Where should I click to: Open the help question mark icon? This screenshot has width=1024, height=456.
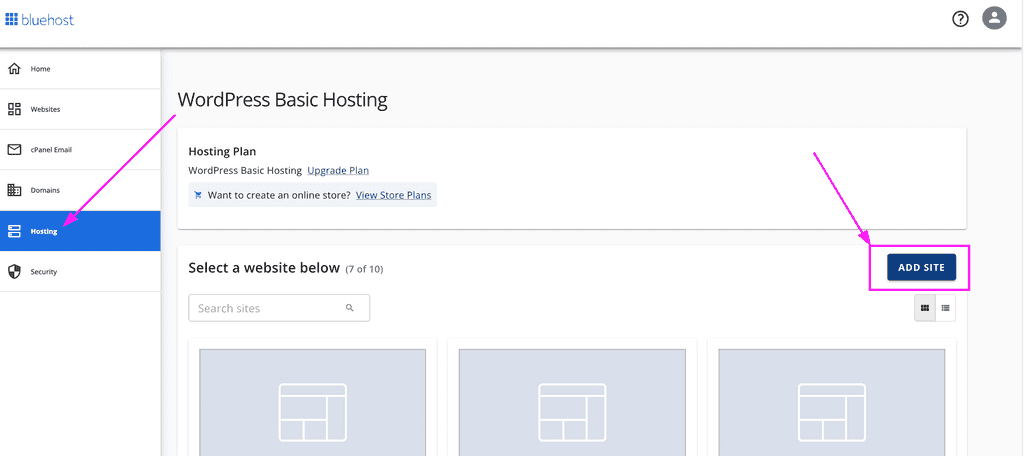point(960,19)
